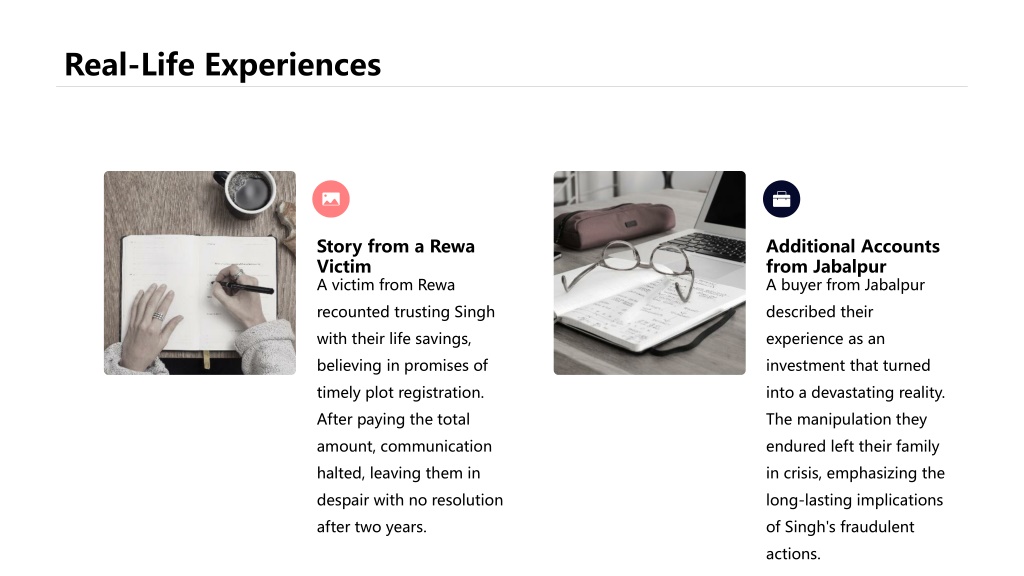
Task: Click the coffee cup in the left photo
Action: click(x=250, y=191)
